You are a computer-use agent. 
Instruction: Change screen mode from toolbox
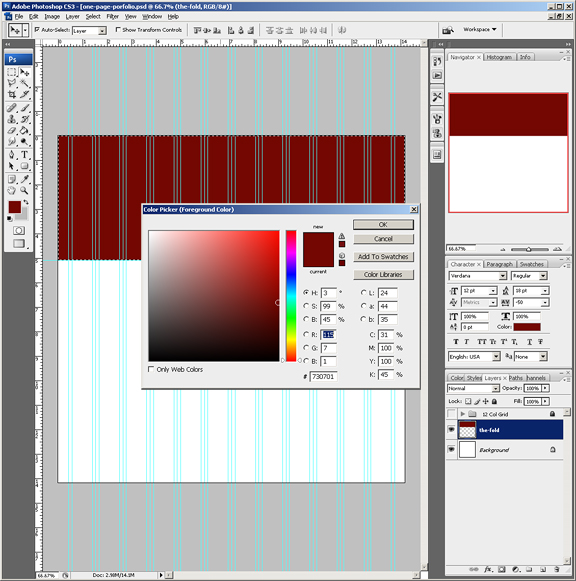point(19,243)
